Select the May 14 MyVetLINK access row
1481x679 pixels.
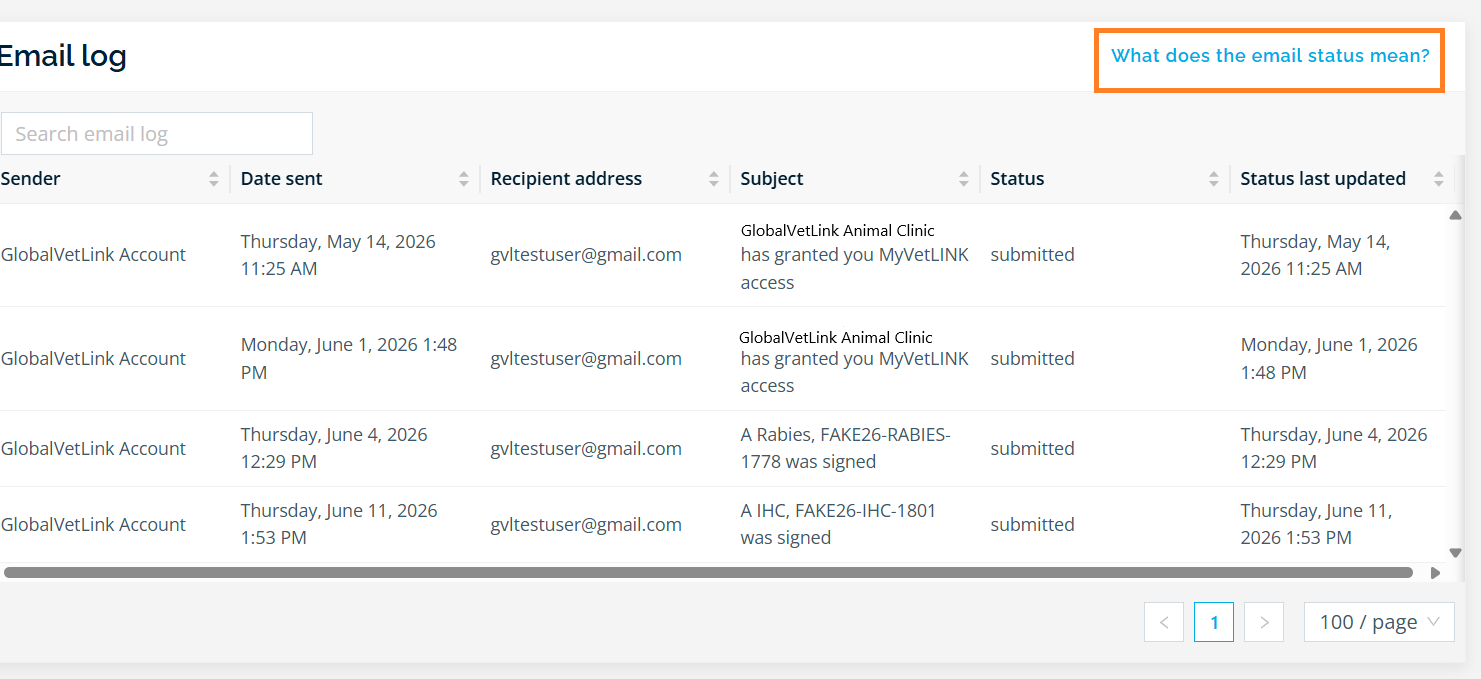pos(723,255)
